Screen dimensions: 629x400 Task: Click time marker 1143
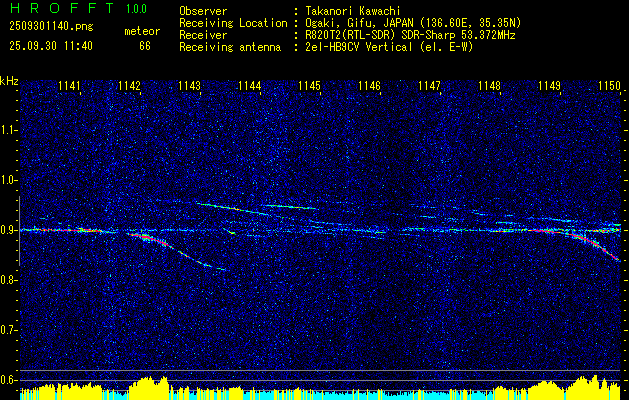click(x=189, y=85)
